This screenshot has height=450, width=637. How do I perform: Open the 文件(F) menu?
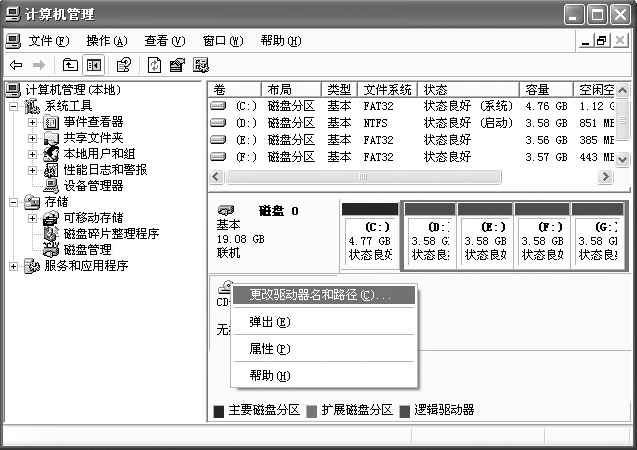click(49, 41)
